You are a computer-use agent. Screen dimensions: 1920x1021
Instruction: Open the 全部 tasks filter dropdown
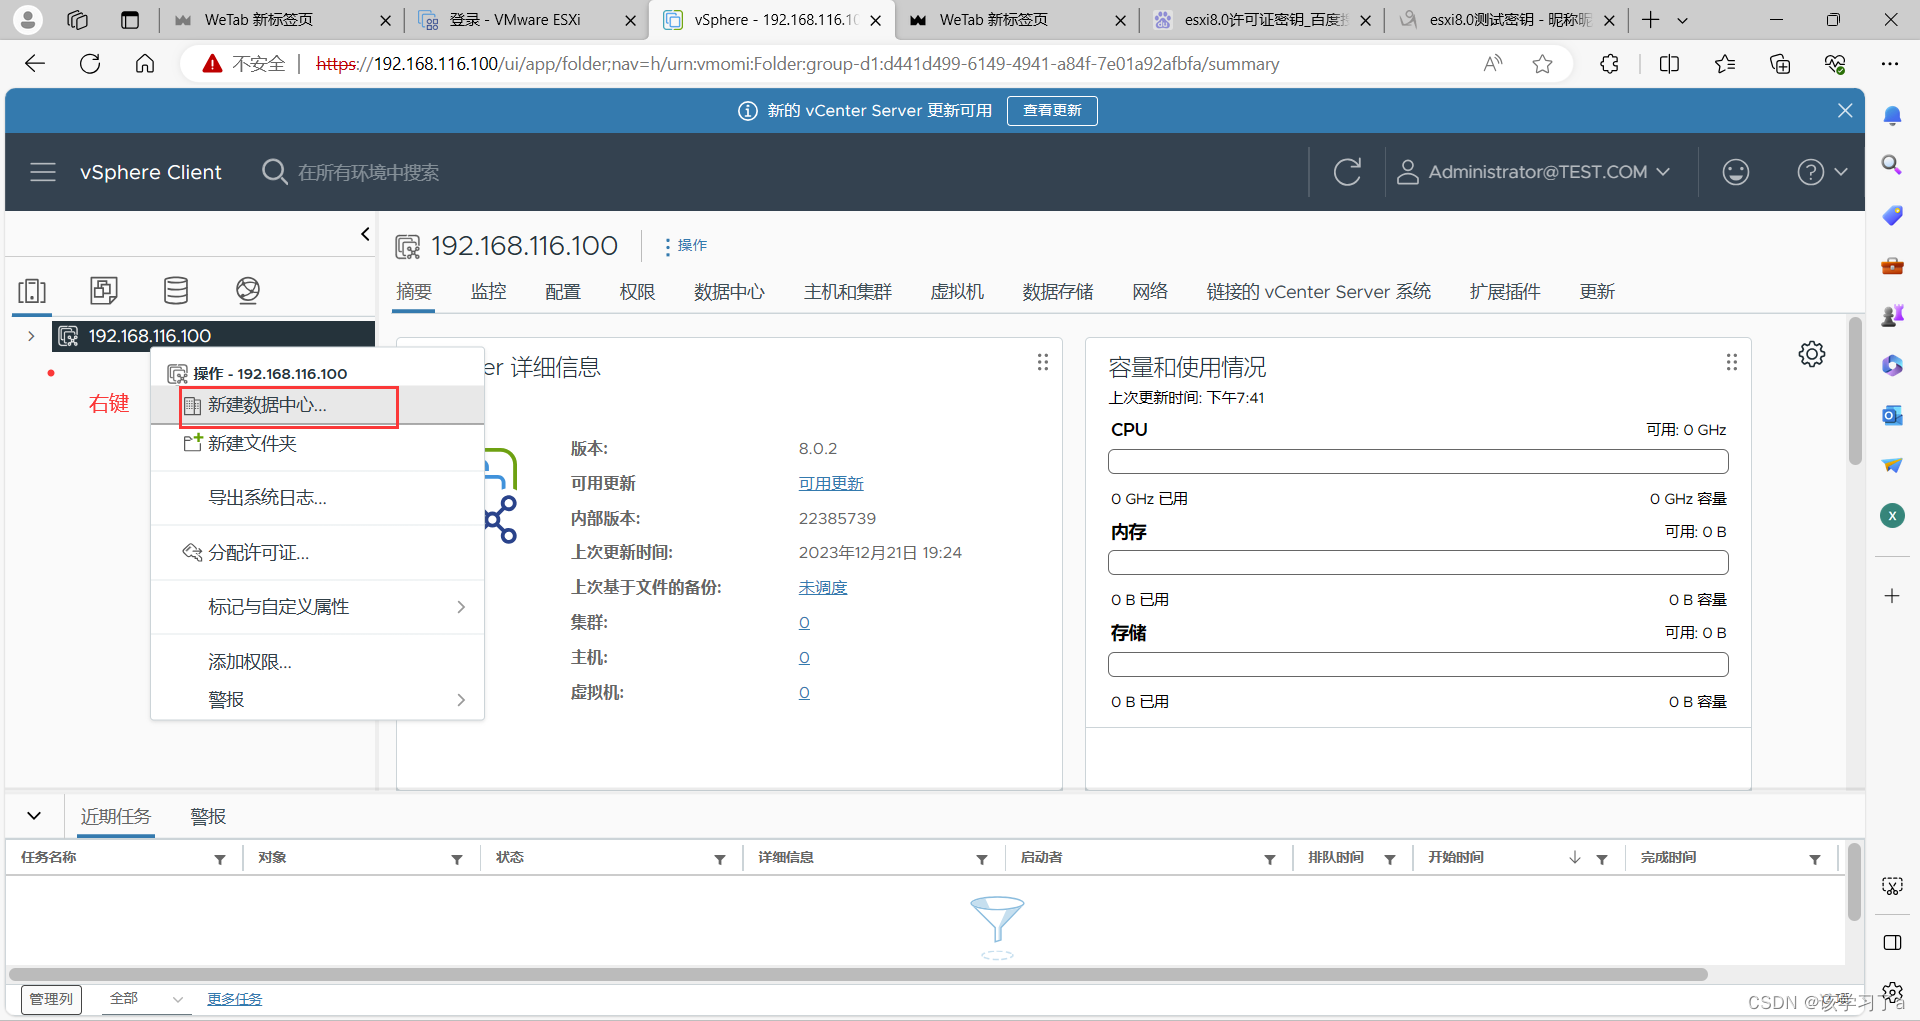[x=146, y=999]
